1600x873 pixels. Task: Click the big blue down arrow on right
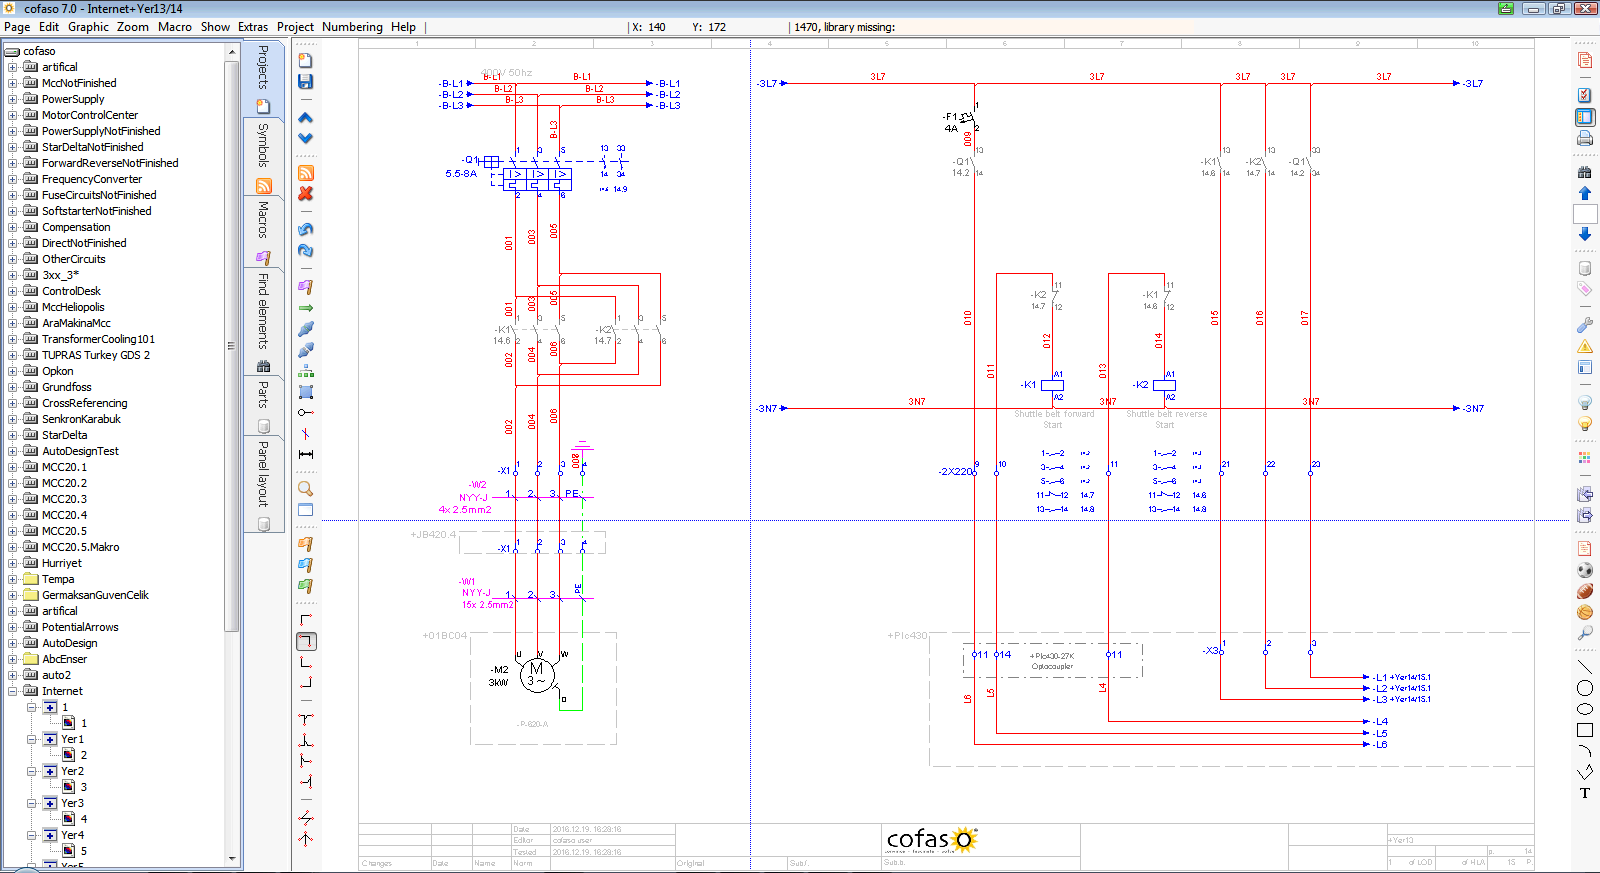(1585, 234)
